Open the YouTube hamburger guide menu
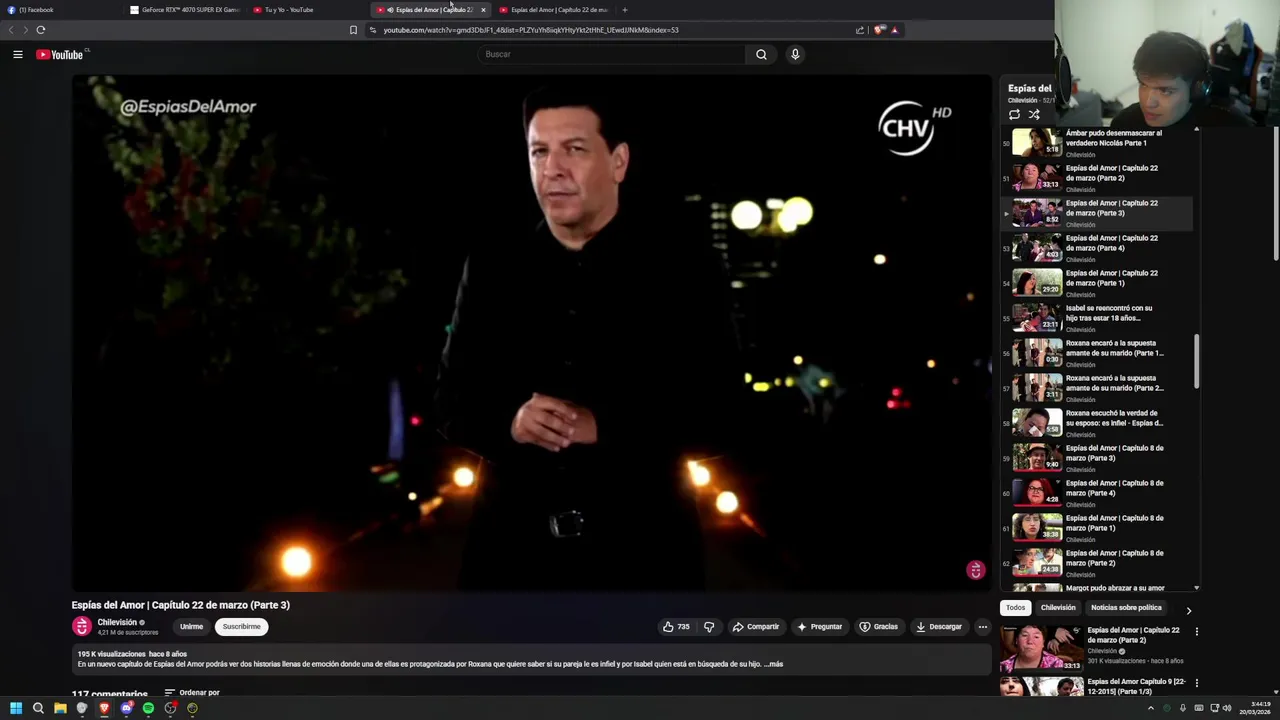The height and width of the screenshot is (720, 1280). click(x=18, y=54)
